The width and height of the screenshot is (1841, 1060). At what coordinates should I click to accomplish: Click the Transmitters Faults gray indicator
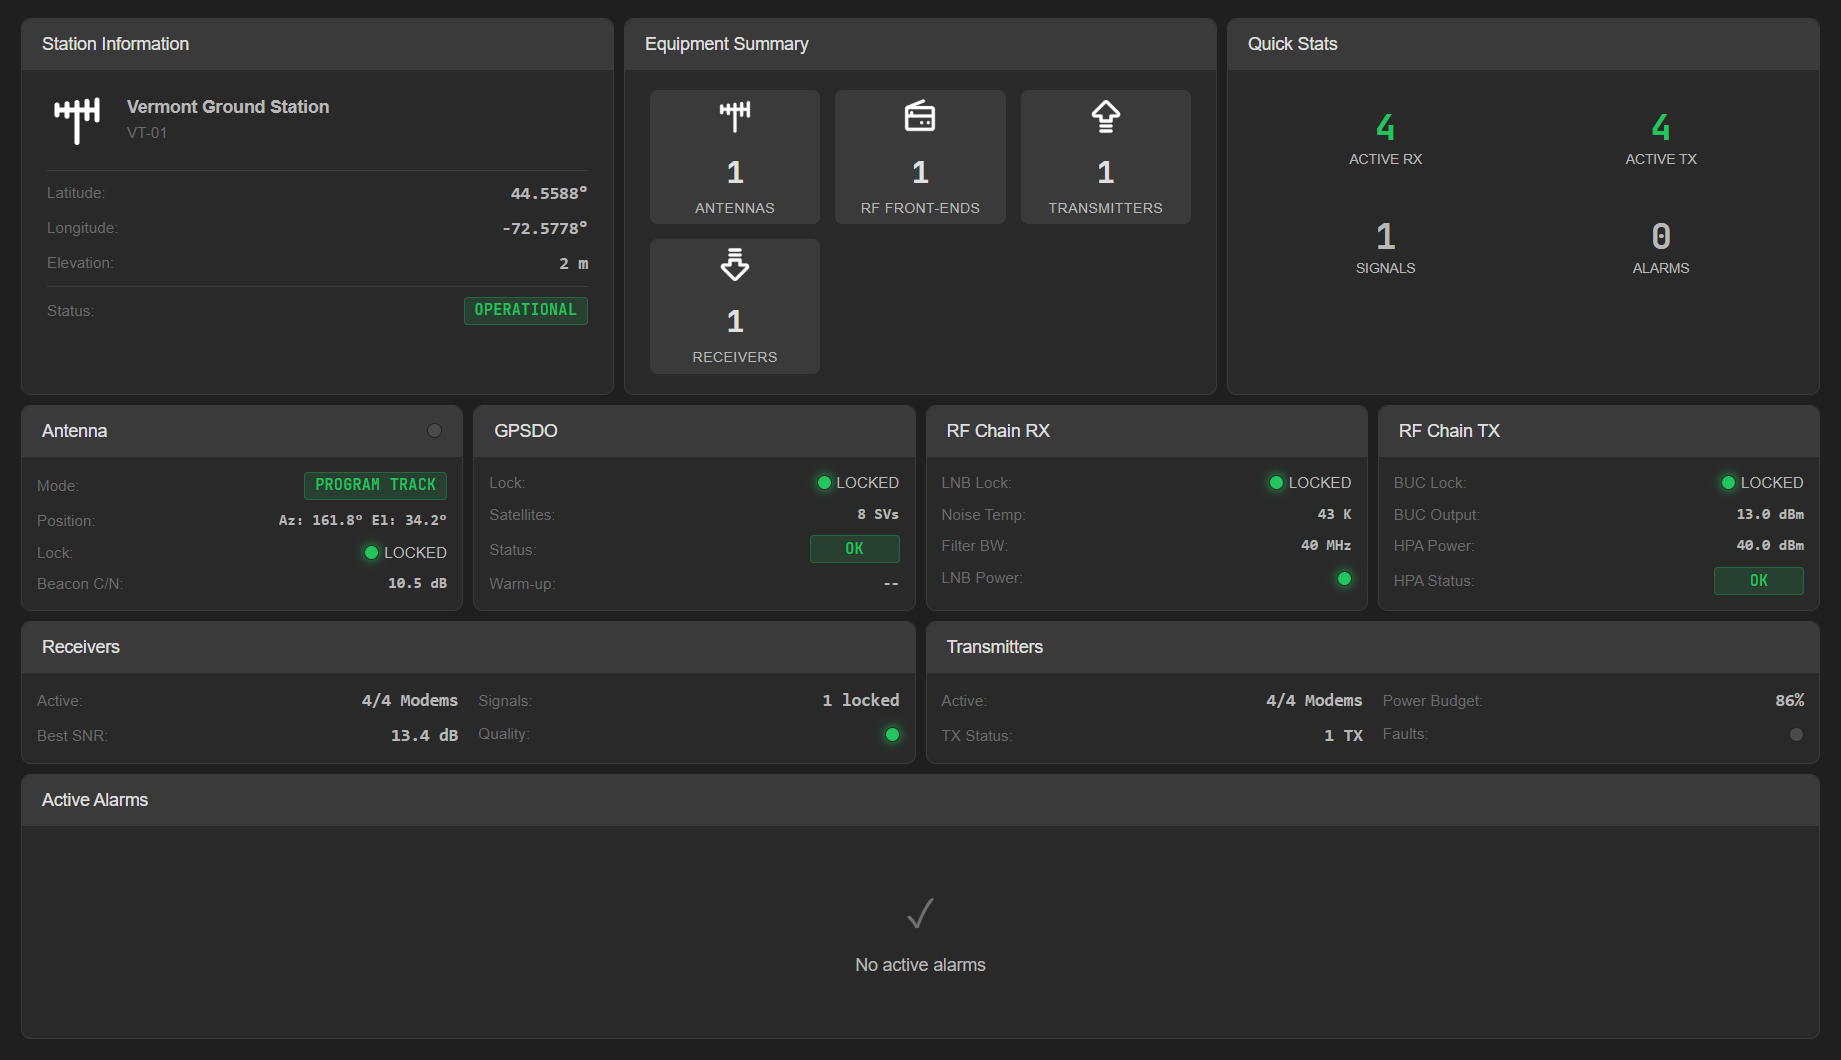[x=1796, y=734]
